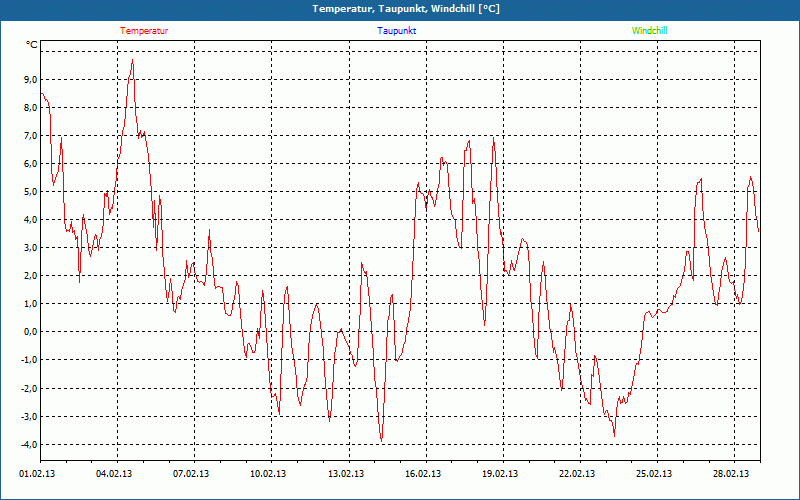Click the °C axis unit label

(x=32, y=45)
